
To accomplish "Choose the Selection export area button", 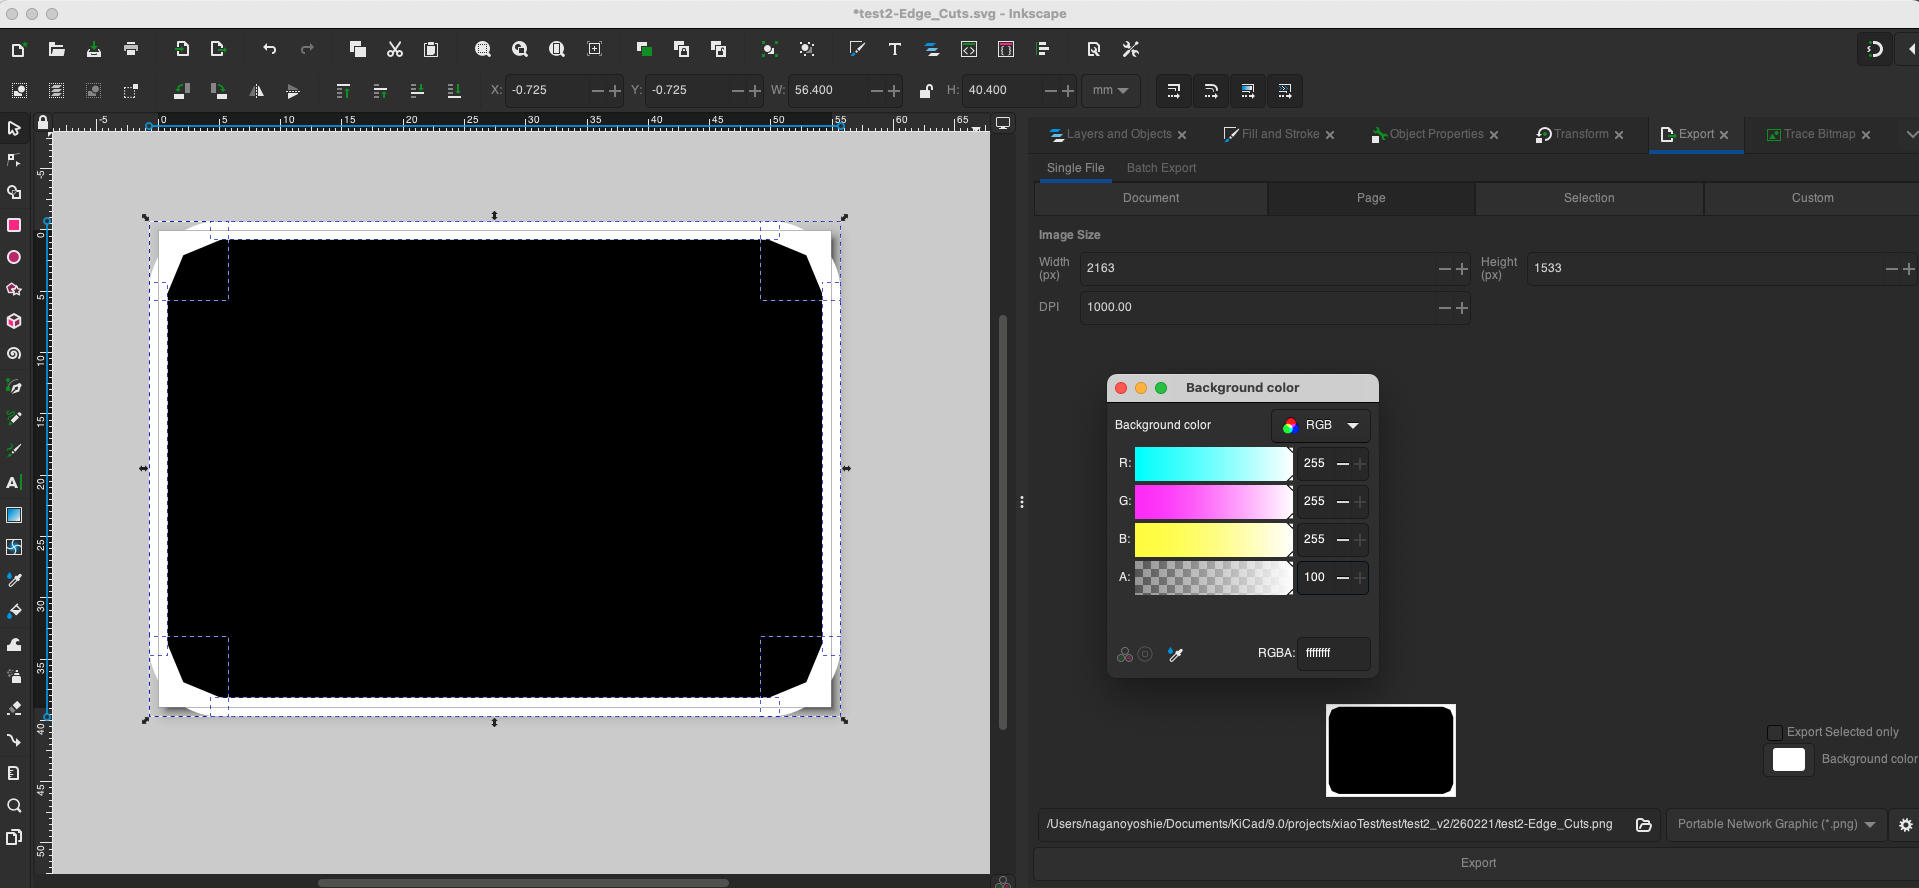I will (x=1588, y=198).
